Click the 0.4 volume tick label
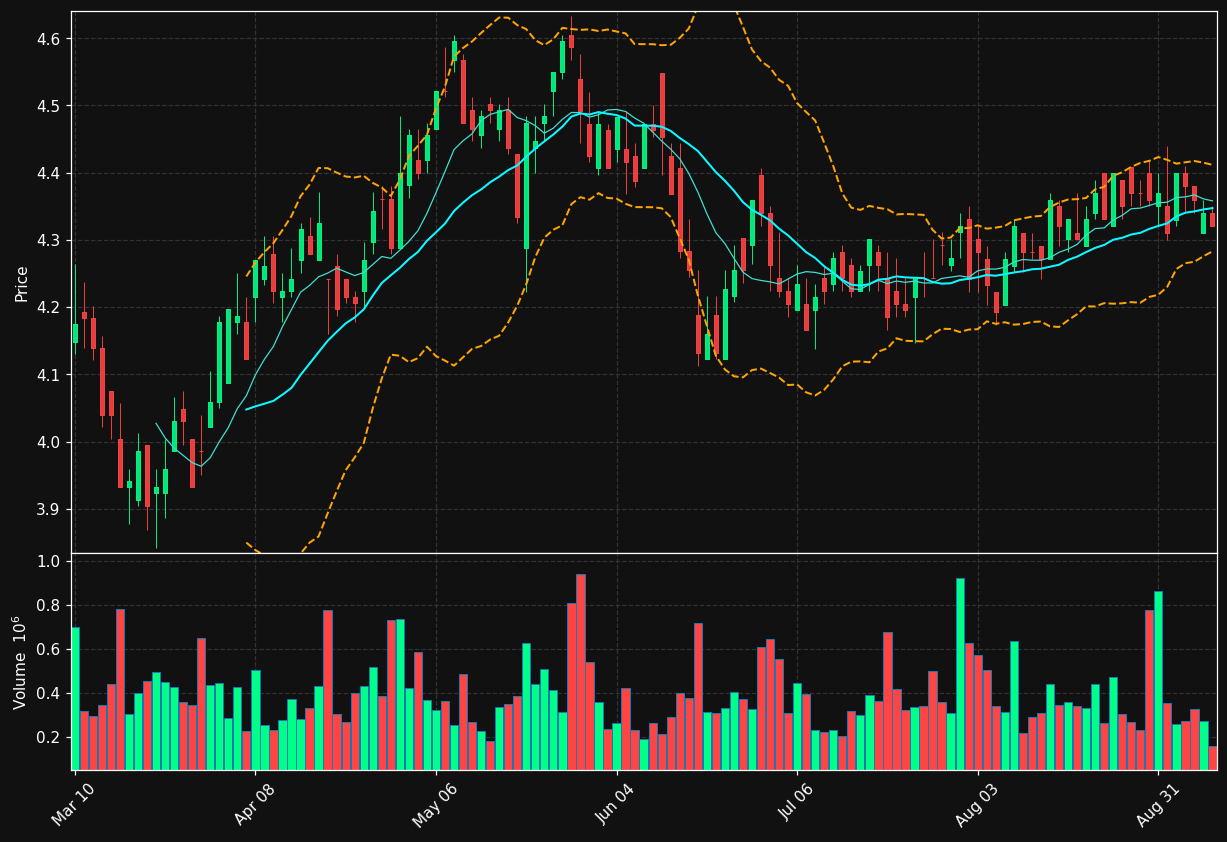The height and width of the screenshot is (842, 1227). click(49, 694)
